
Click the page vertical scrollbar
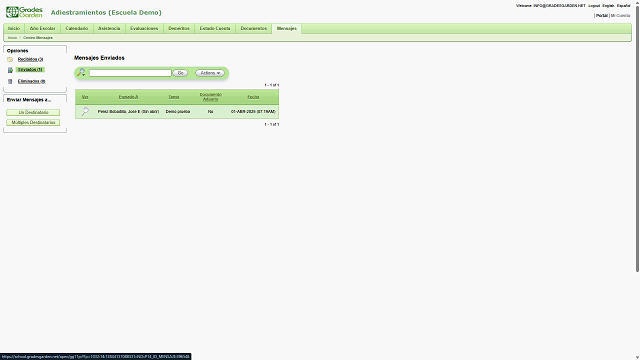click(x=637, y=138)
